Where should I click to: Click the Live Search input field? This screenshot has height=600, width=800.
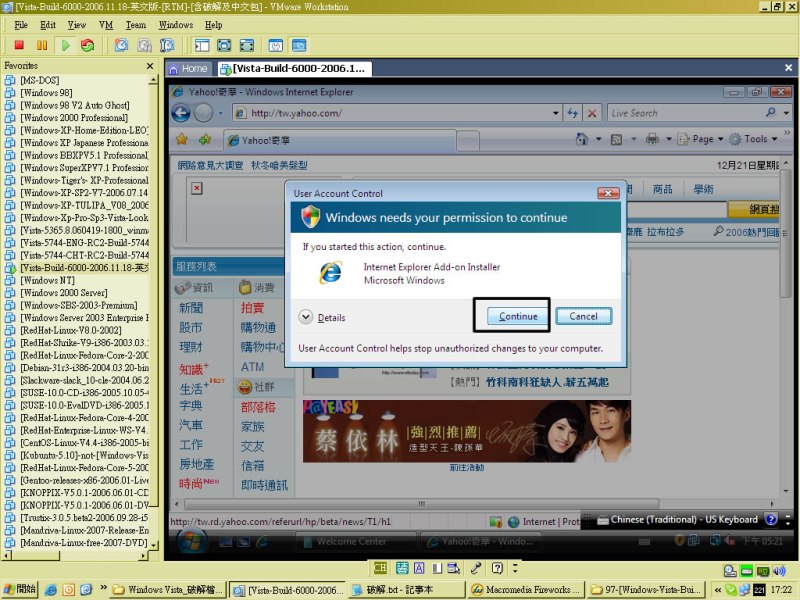(x=685, y=113)
